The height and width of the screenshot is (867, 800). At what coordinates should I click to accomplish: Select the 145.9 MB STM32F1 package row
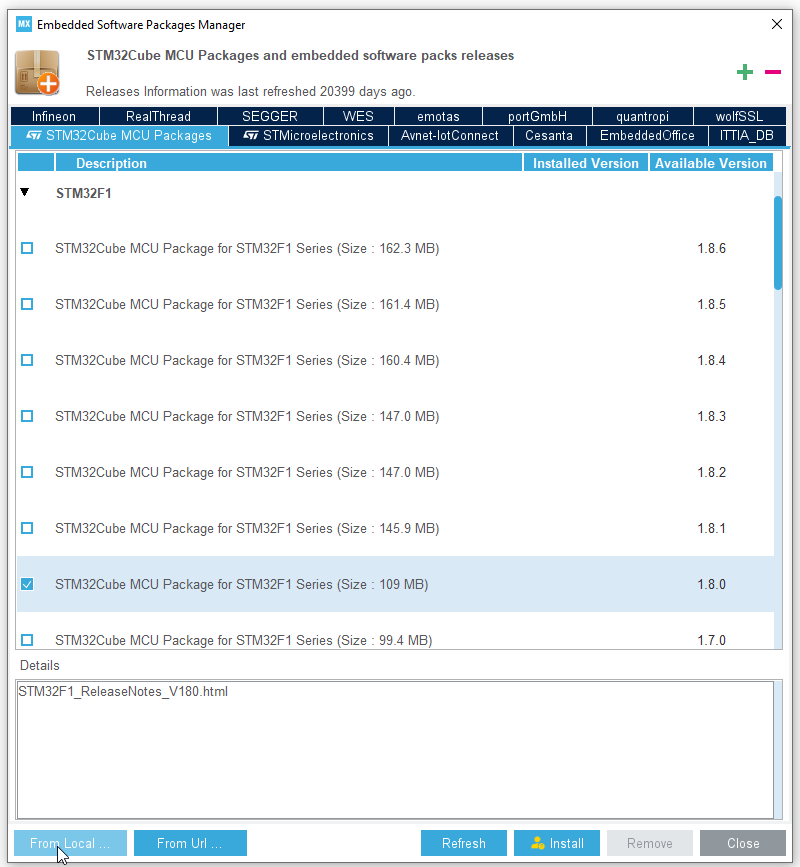395,528
